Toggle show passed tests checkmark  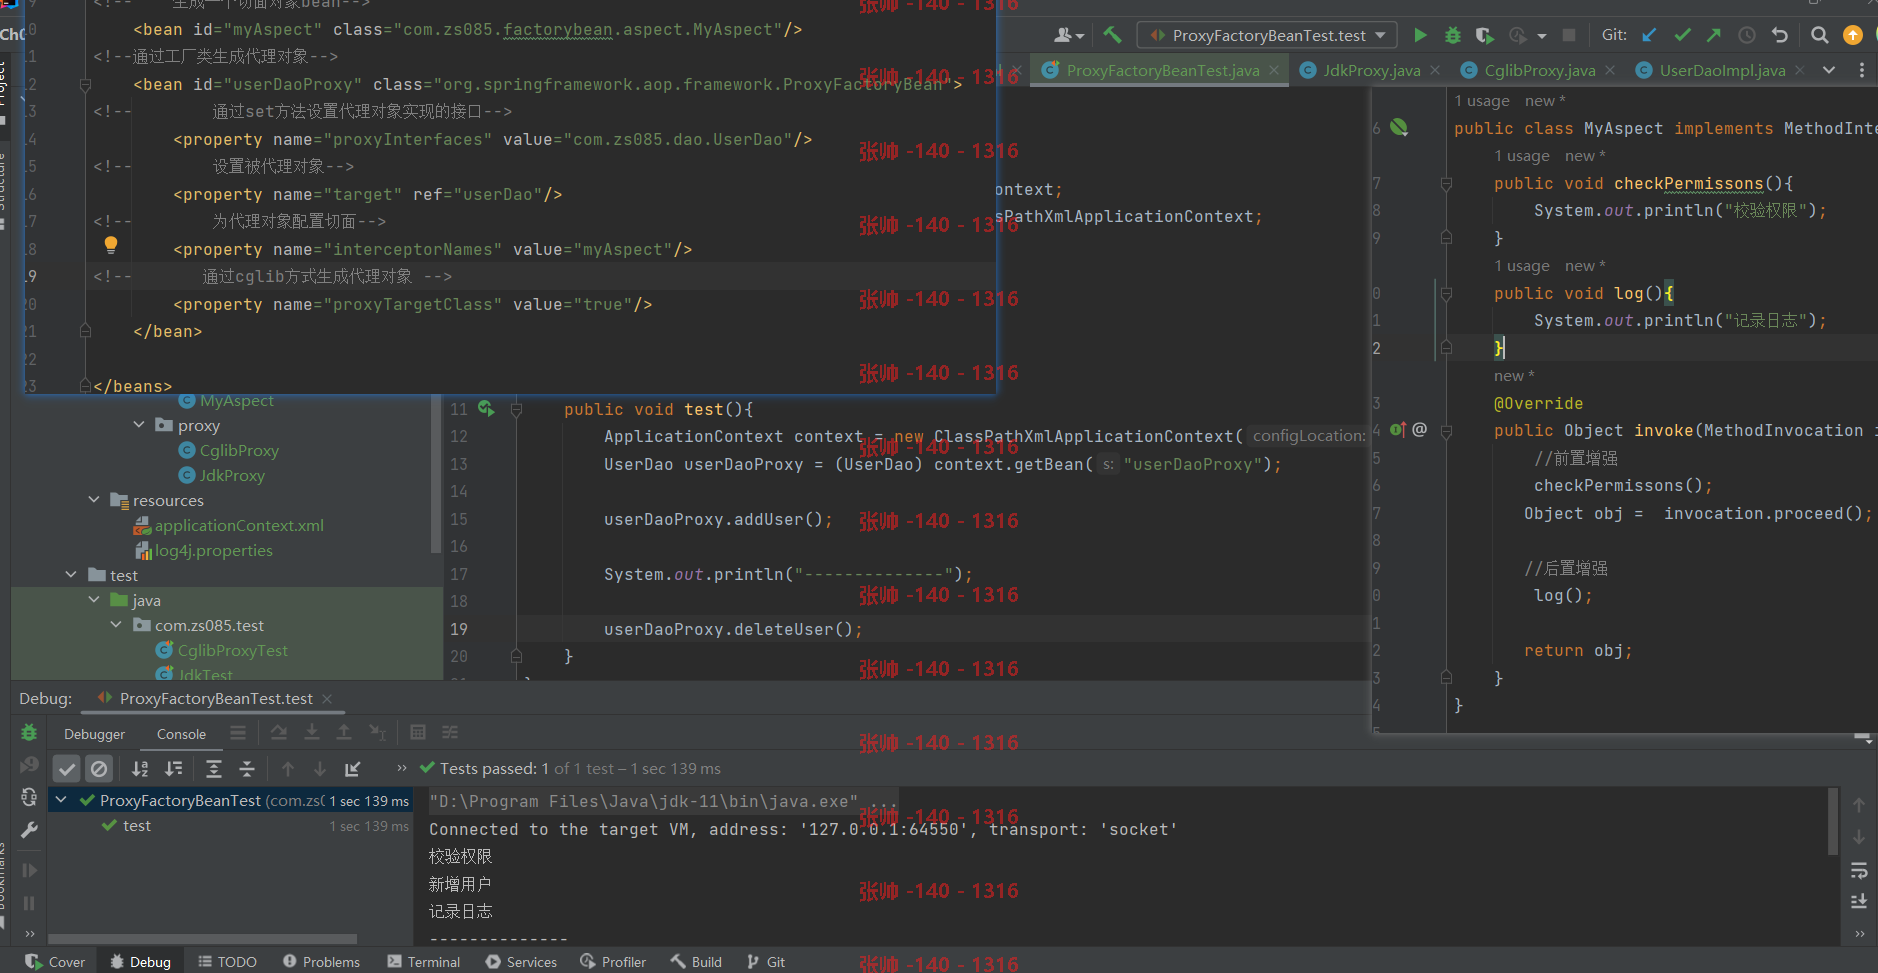pyautogui.click(x=66, y=769)
